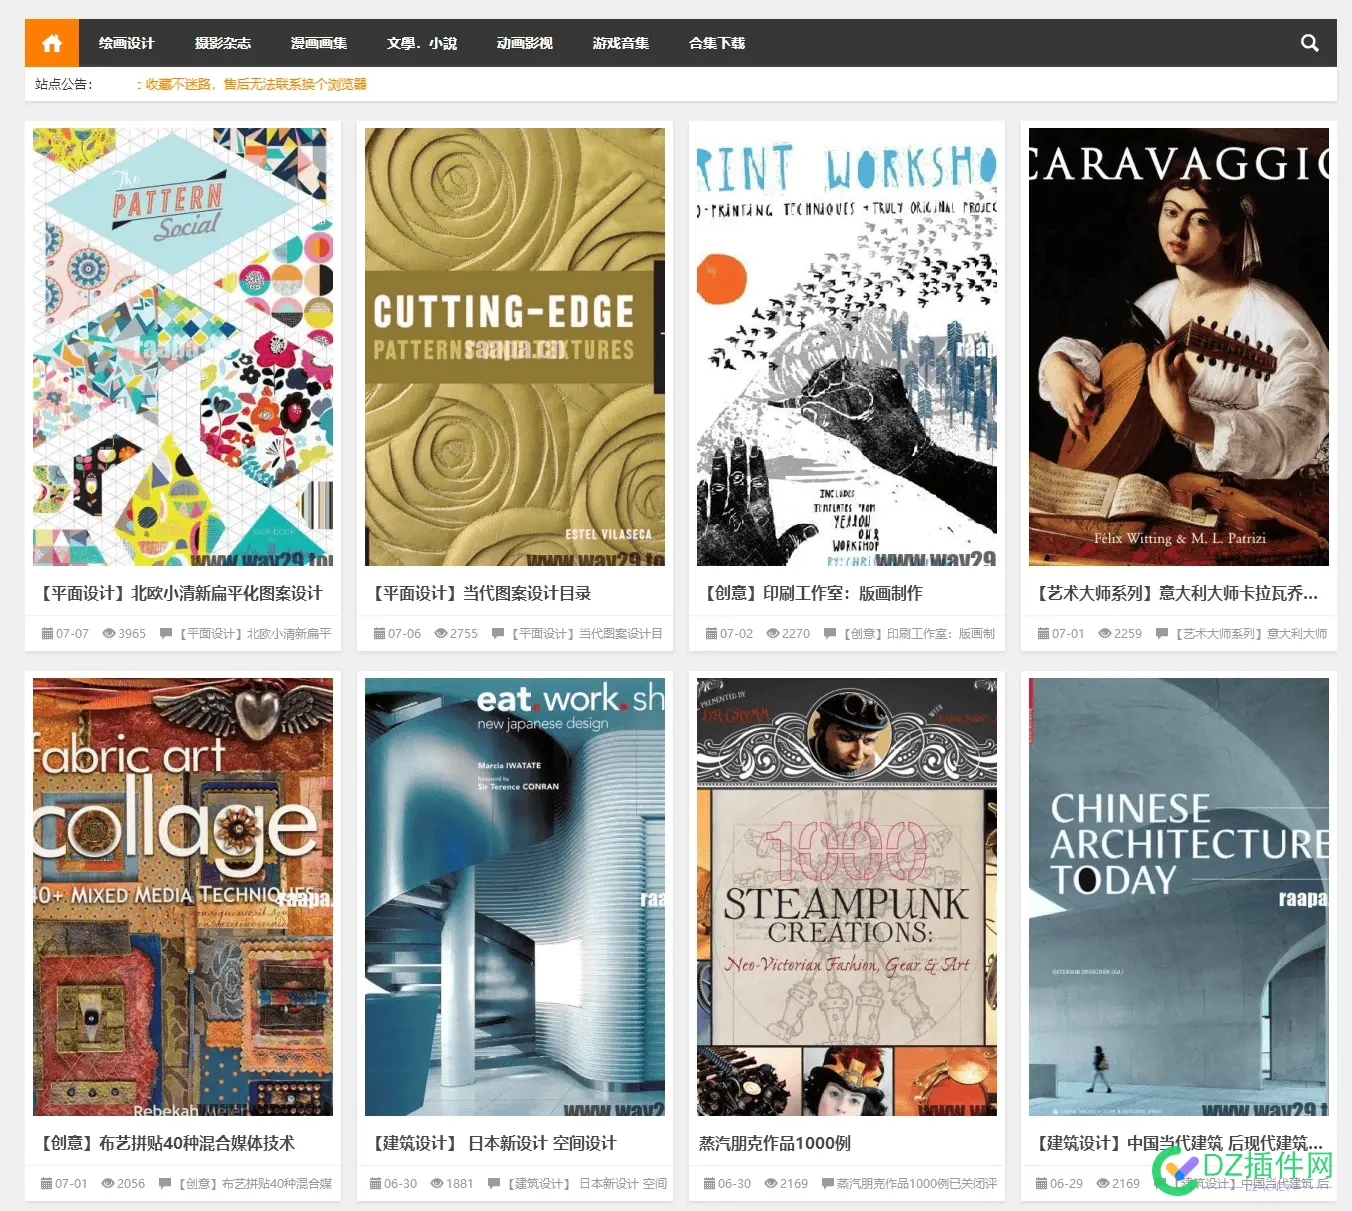Open title link 蒸汽朋克作品1000例
The image size is (1352, 1211).
(775, 1143)
